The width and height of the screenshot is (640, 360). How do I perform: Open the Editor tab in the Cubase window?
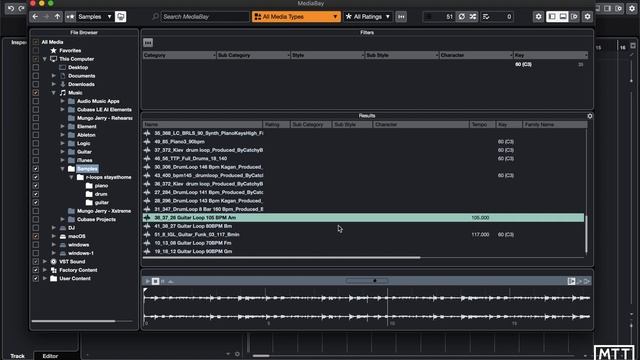50,356
